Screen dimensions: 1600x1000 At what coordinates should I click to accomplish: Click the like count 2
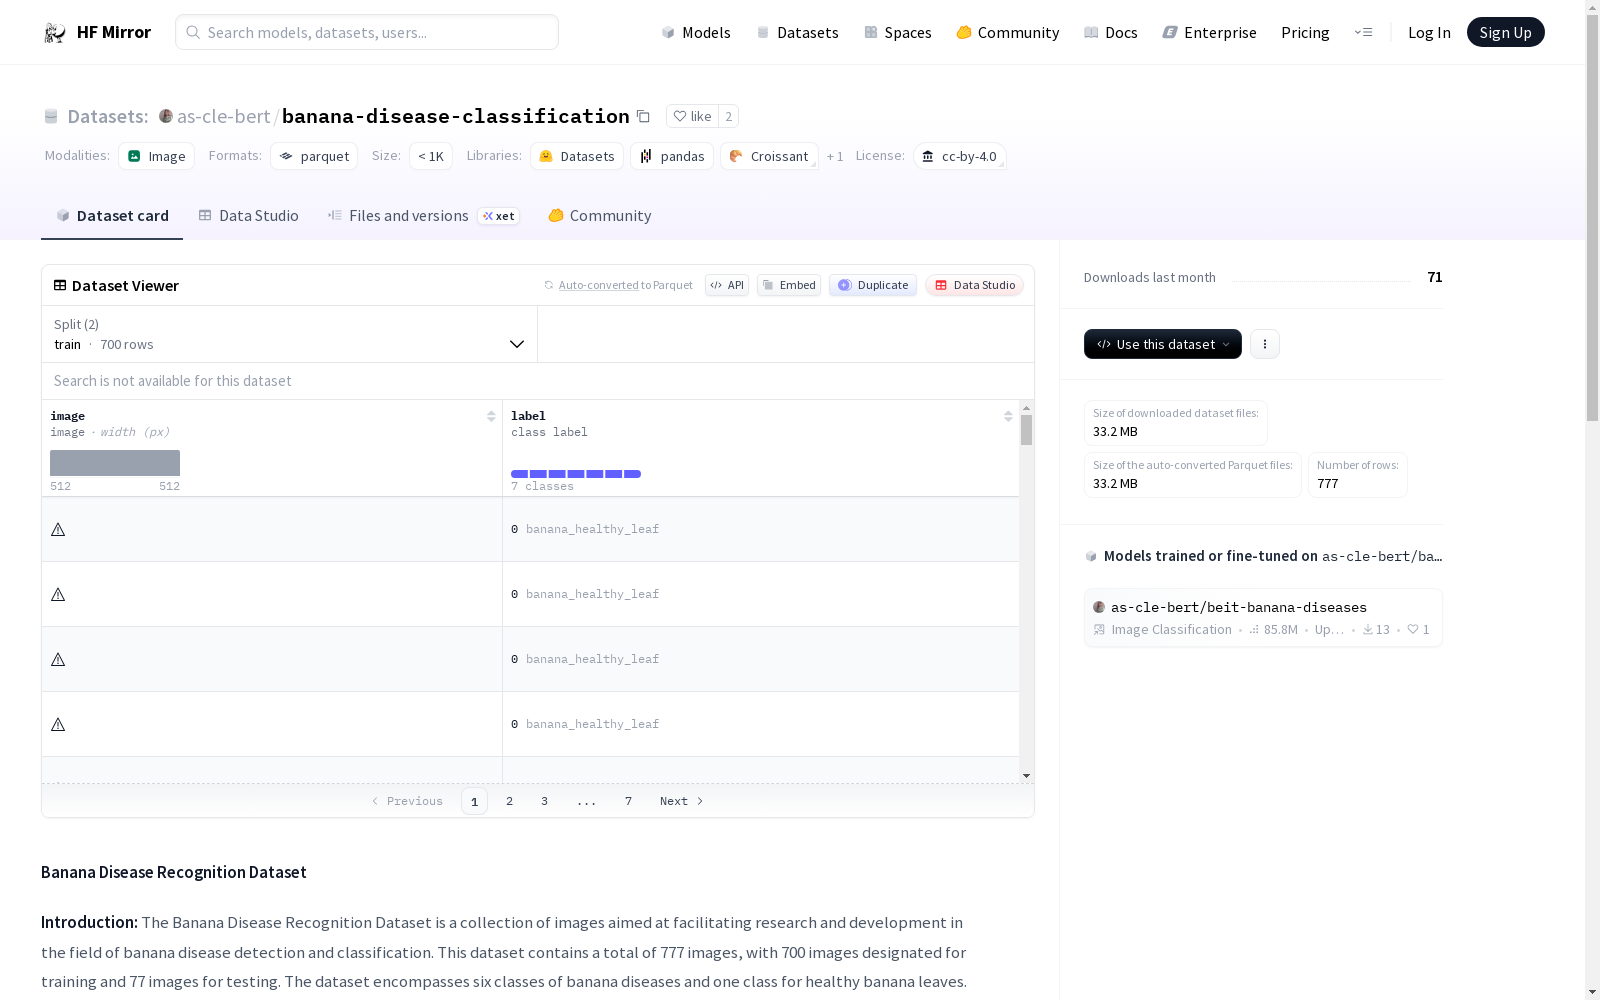[x=728, y=116]
